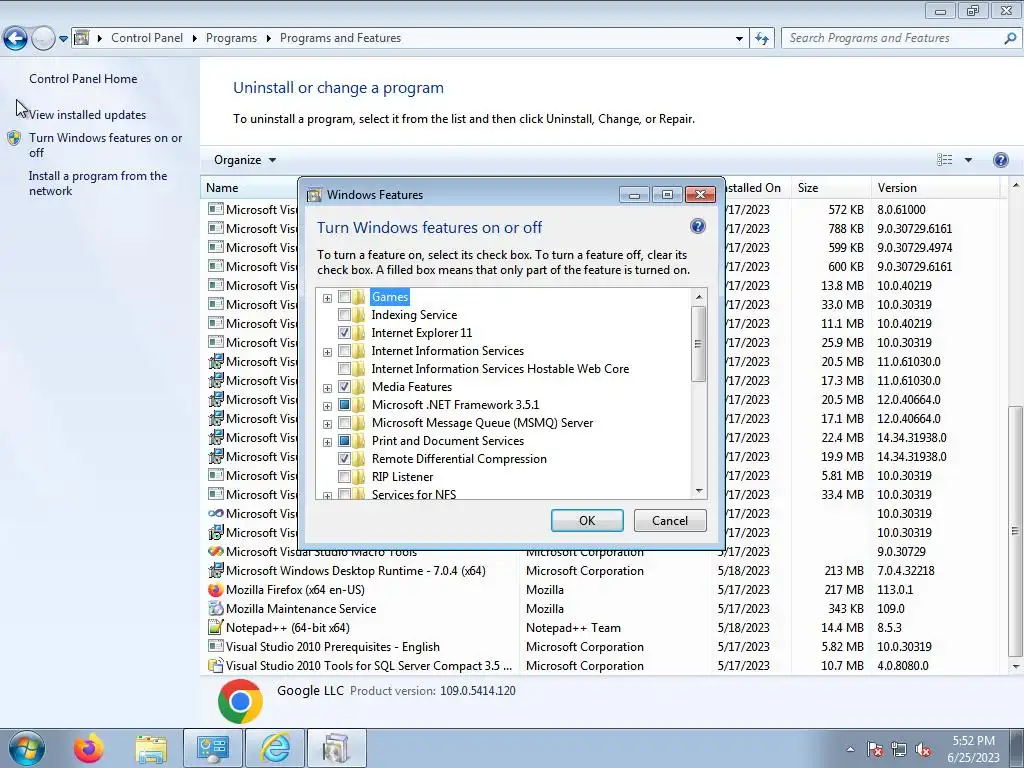1024x768 pixels.
Task: Select Microsoft Visual Studio Macro Tools icon
Action: [x=216, y=552]
